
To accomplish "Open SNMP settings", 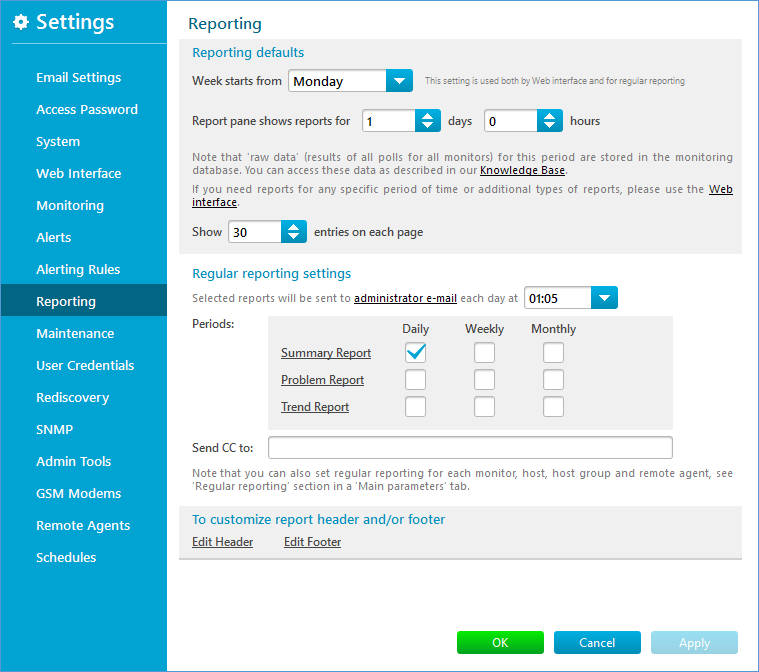I will click(54, 429).
